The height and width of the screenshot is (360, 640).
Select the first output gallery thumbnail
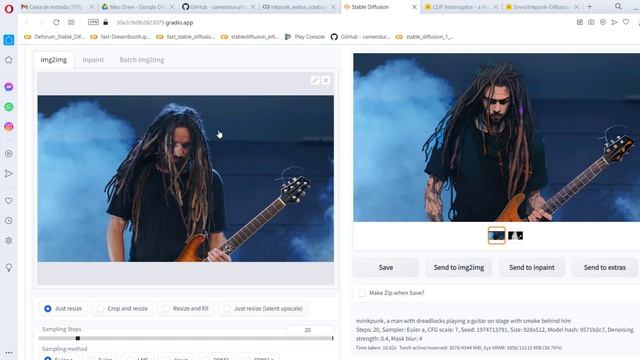[496, 236]
